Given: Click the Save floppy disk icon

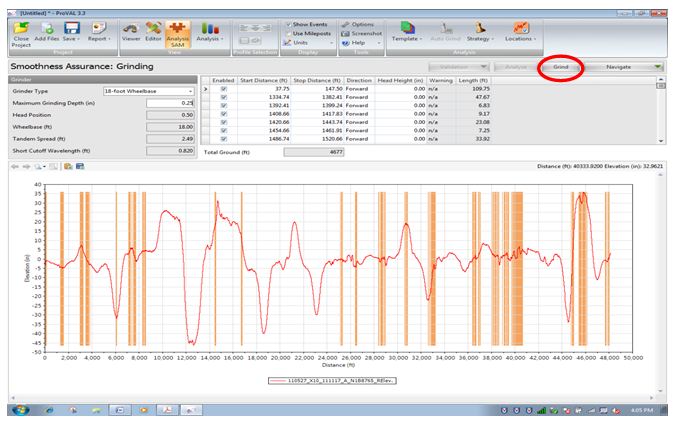Looking at the screenshot, I should pos(71,28).
